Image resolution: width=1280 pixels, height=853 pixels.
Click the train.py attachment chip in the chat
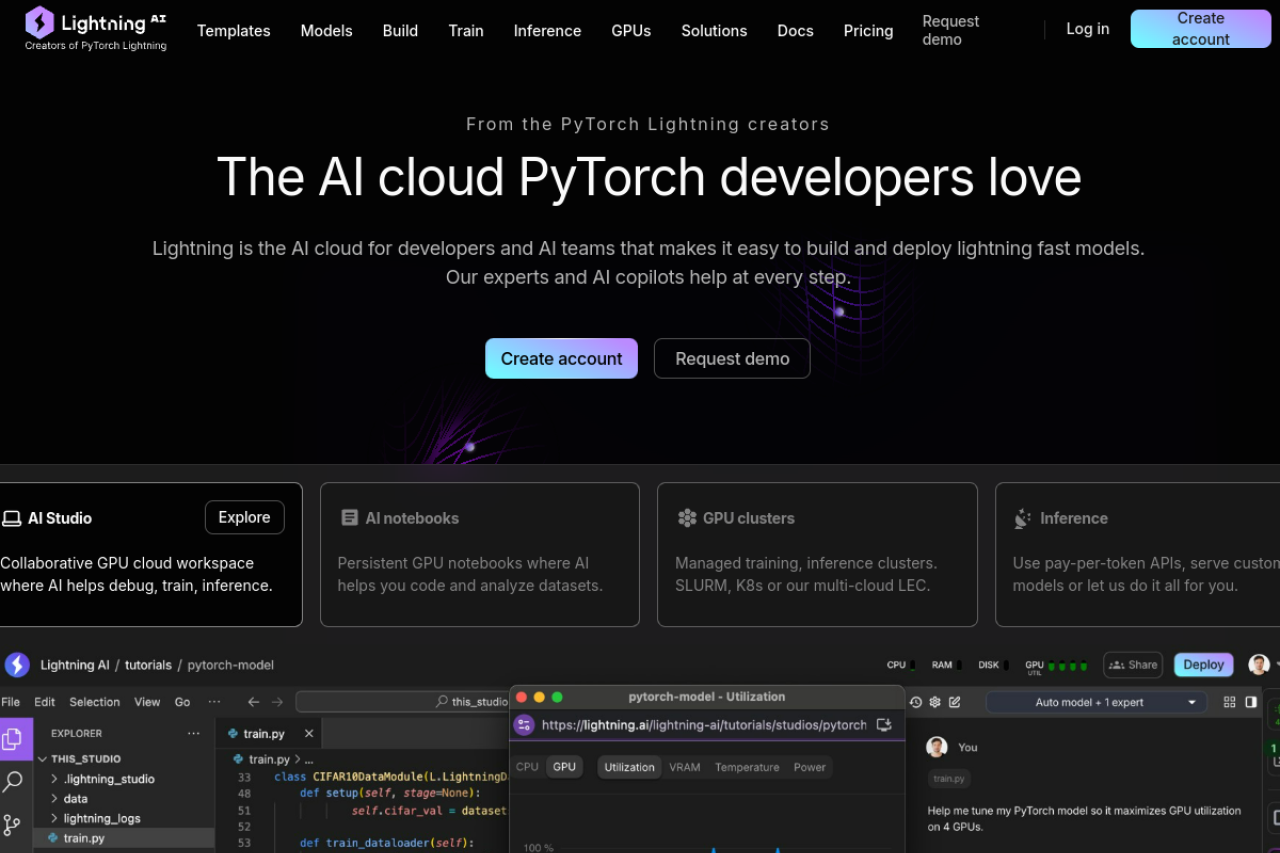948,778
